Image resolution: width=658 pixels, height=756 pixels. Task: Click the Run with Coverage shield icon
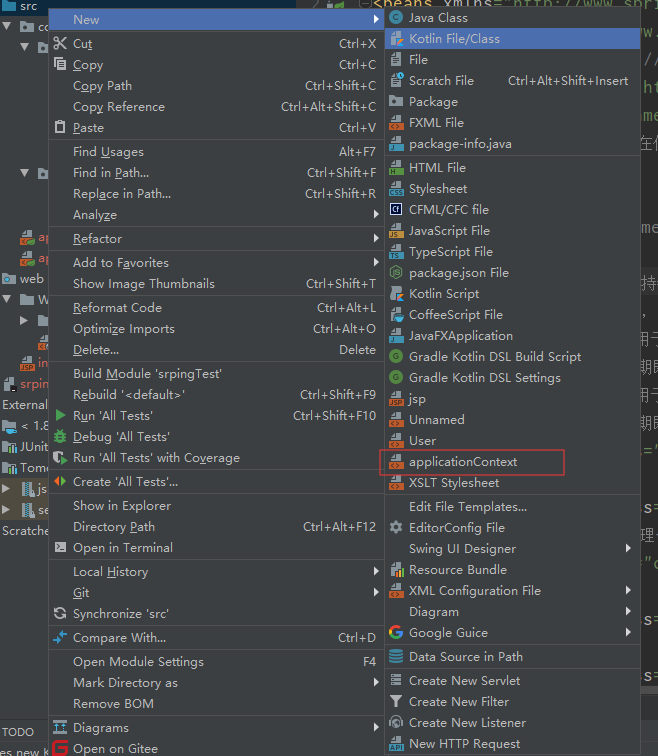[x=60, y=458]
